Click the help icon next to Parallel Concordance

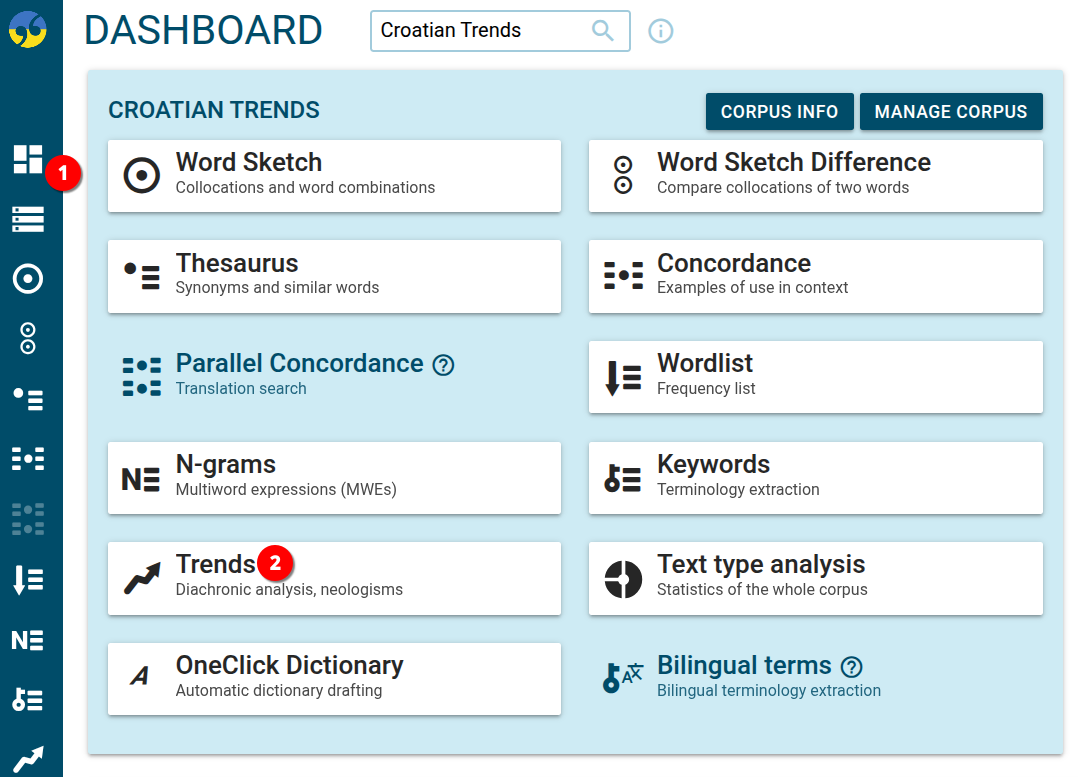[x=444, y=365]
